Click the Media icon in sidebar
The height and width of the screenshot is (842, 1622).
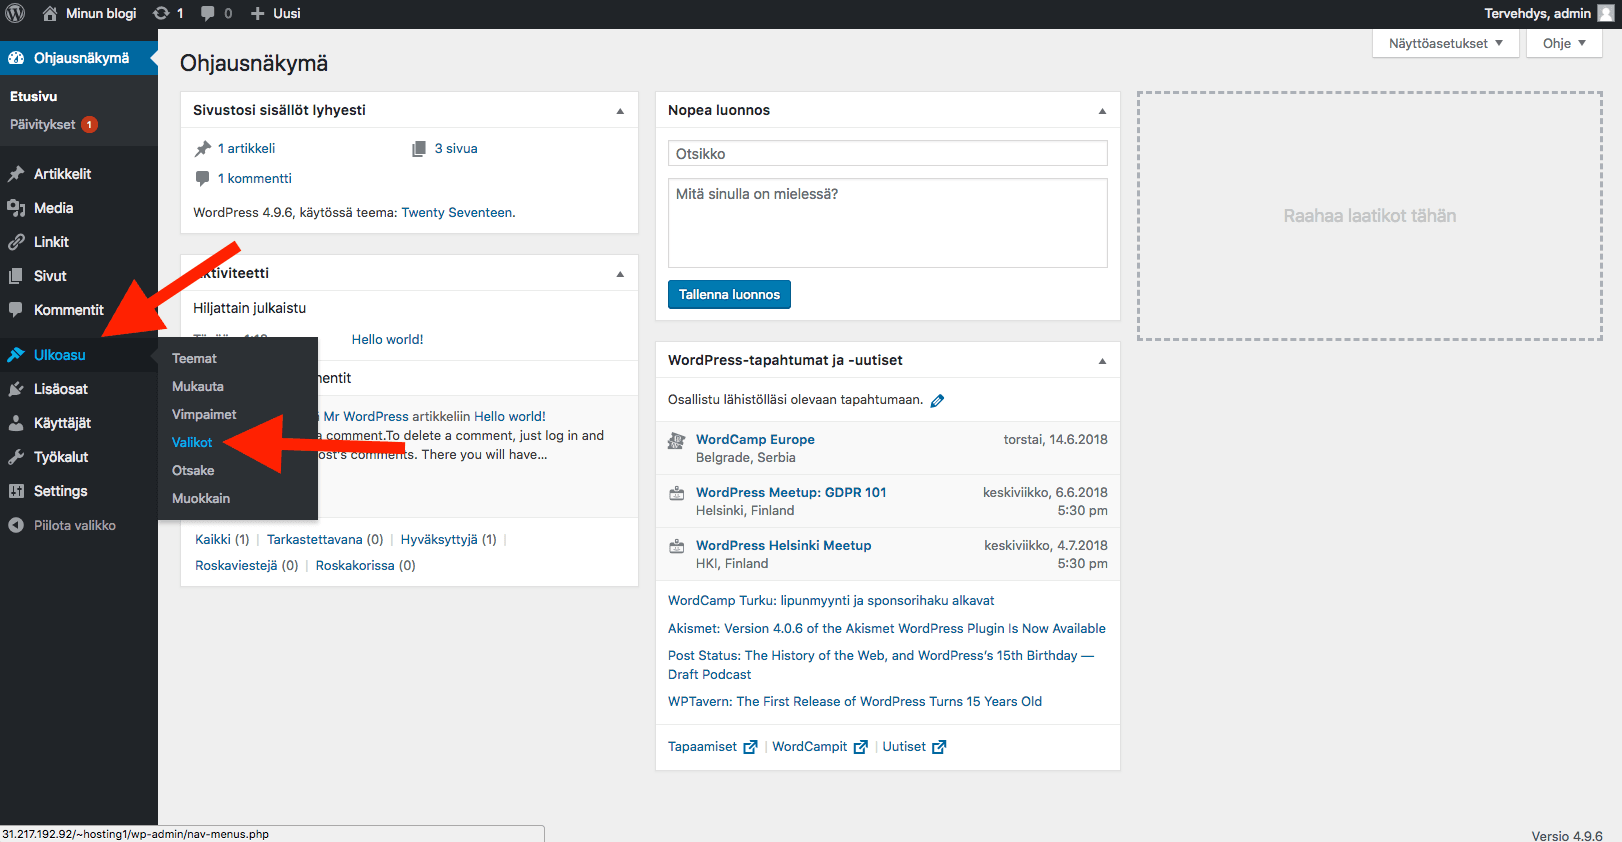pyautogui.click(x=16, y=208)
